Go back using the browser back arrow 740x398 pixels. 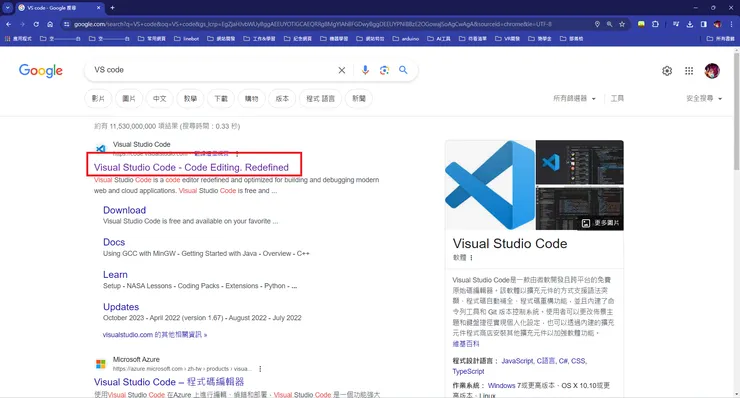(8, 24)
